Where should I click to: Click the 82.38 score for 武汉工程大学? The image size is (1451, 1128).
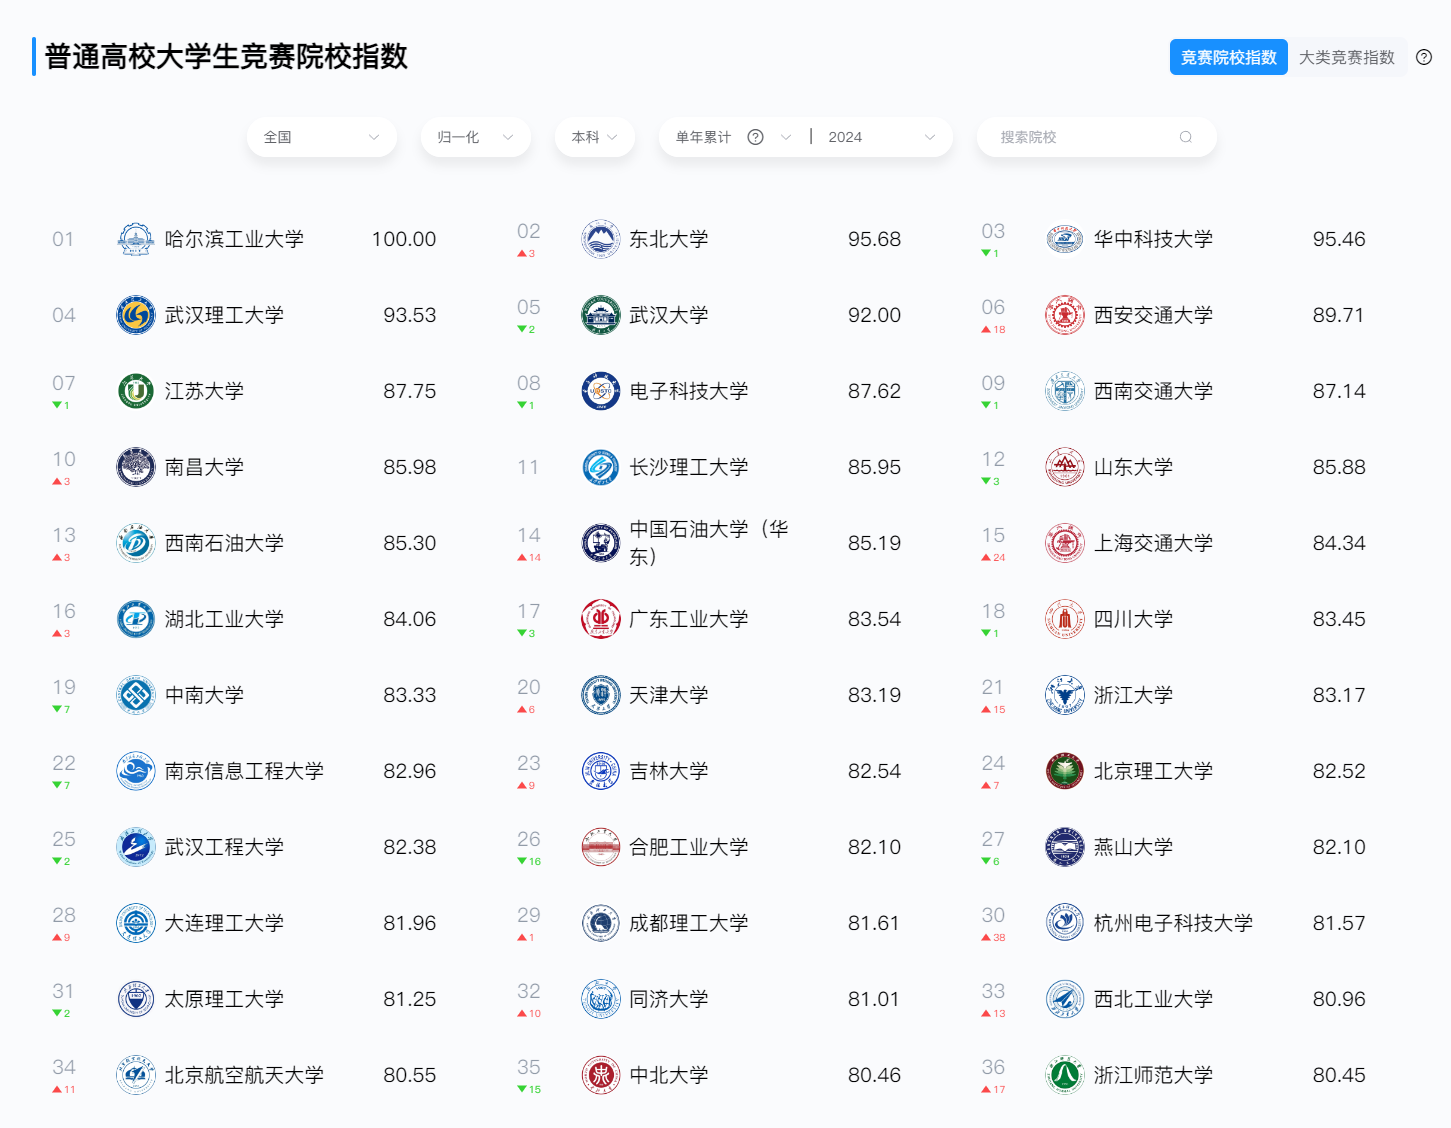(x=410, y=847)
